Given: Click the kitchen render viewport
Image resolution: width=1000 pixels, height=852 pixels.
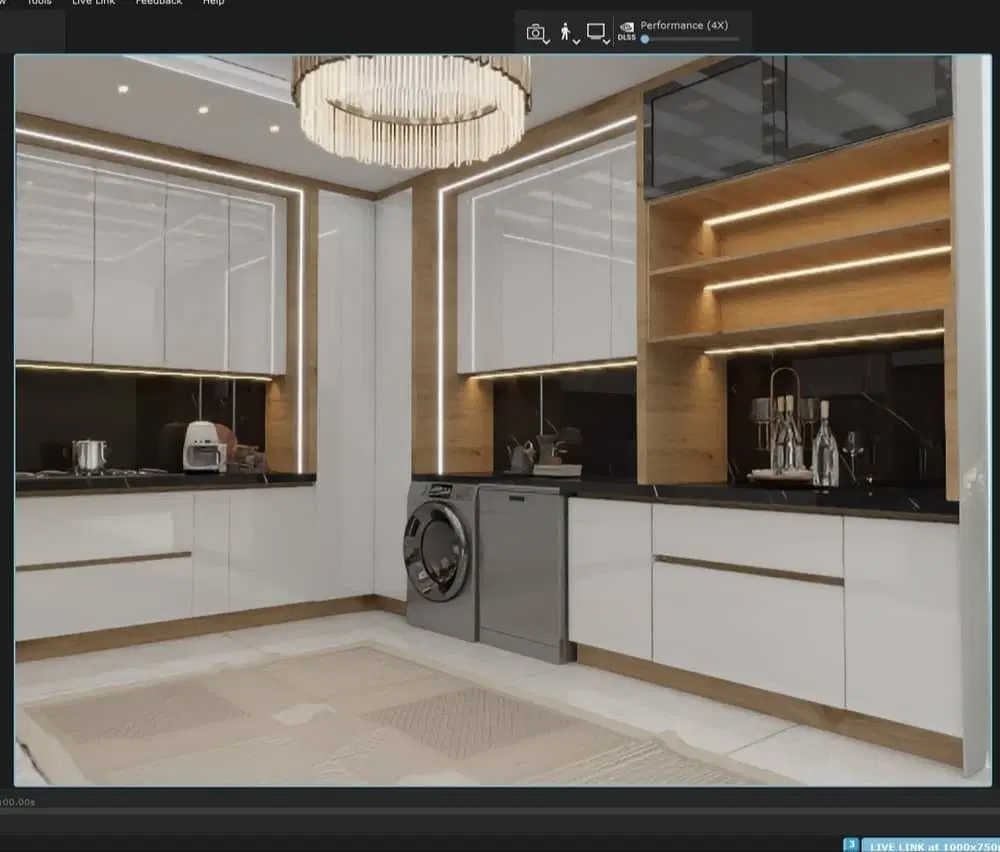Looking at the screenshot, I should (503, 420).
